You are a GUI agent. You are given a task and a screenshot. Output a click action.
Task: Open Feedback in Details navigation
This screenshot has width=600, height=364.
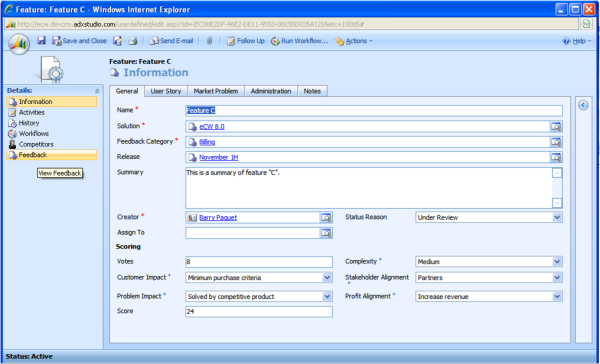52,155
